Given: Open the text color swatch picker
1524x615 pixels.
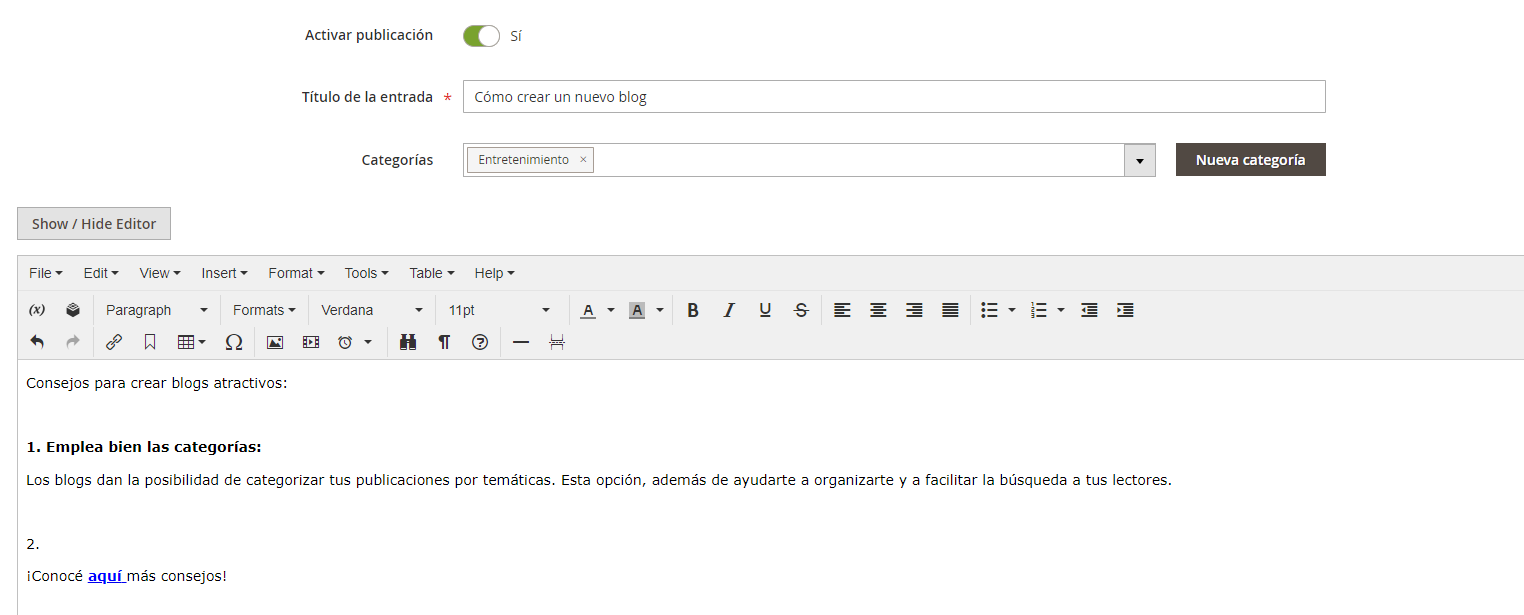Looking at the screenshot, I should click(588, 310).
